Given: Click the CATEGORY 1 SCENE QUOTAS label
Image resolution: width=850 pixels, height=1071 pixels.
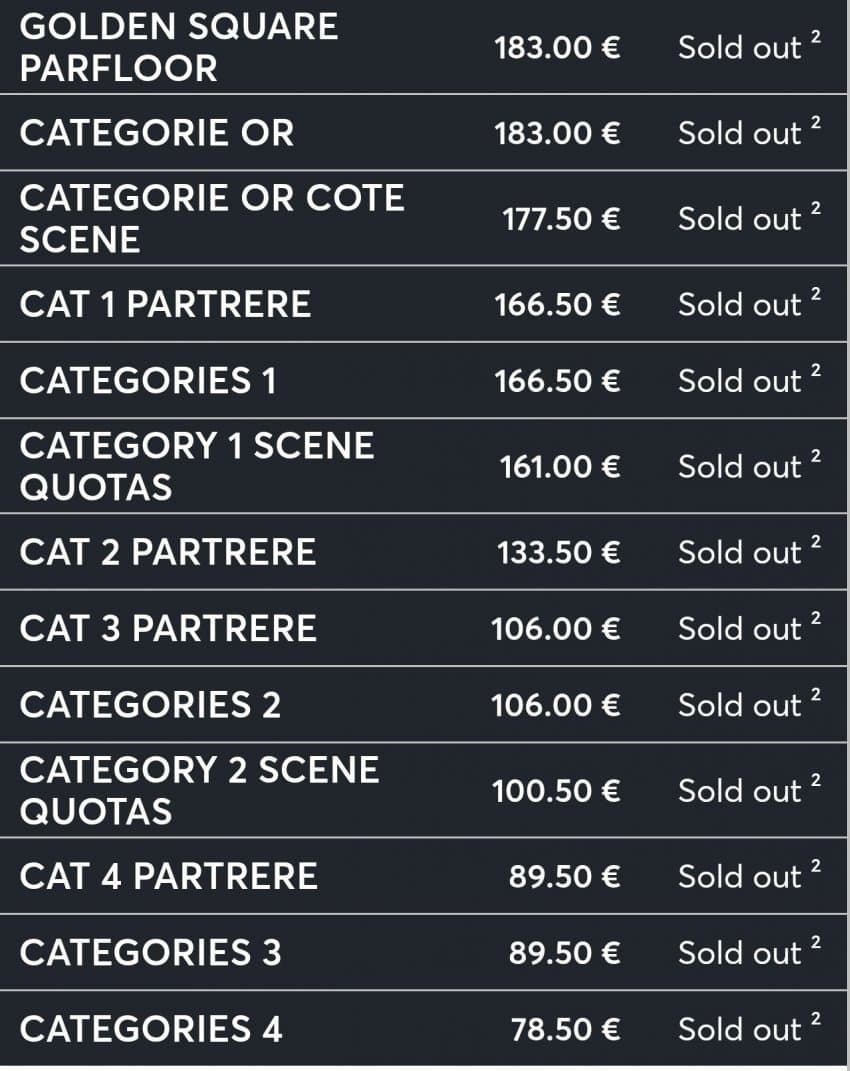Looking at the screenshot, I should click(197, 466).
